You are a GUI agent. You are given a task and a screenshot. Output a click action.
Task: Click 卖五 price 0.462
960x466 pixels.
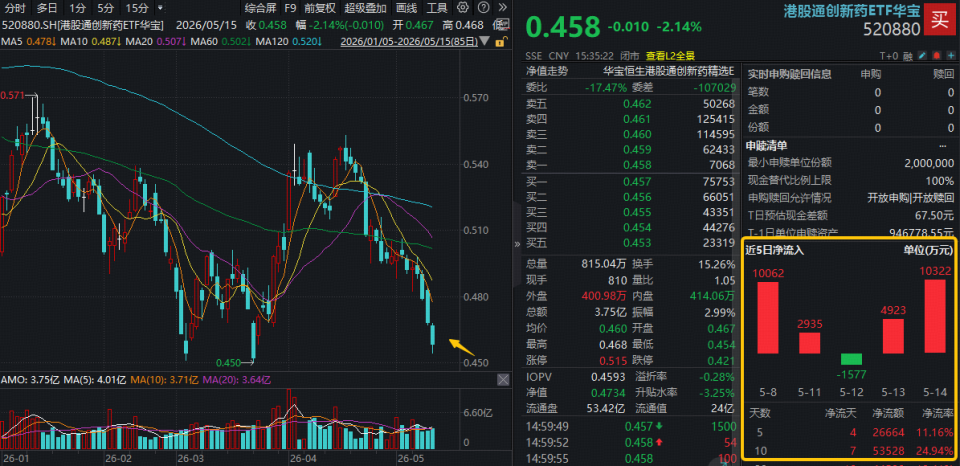point(637,103)
